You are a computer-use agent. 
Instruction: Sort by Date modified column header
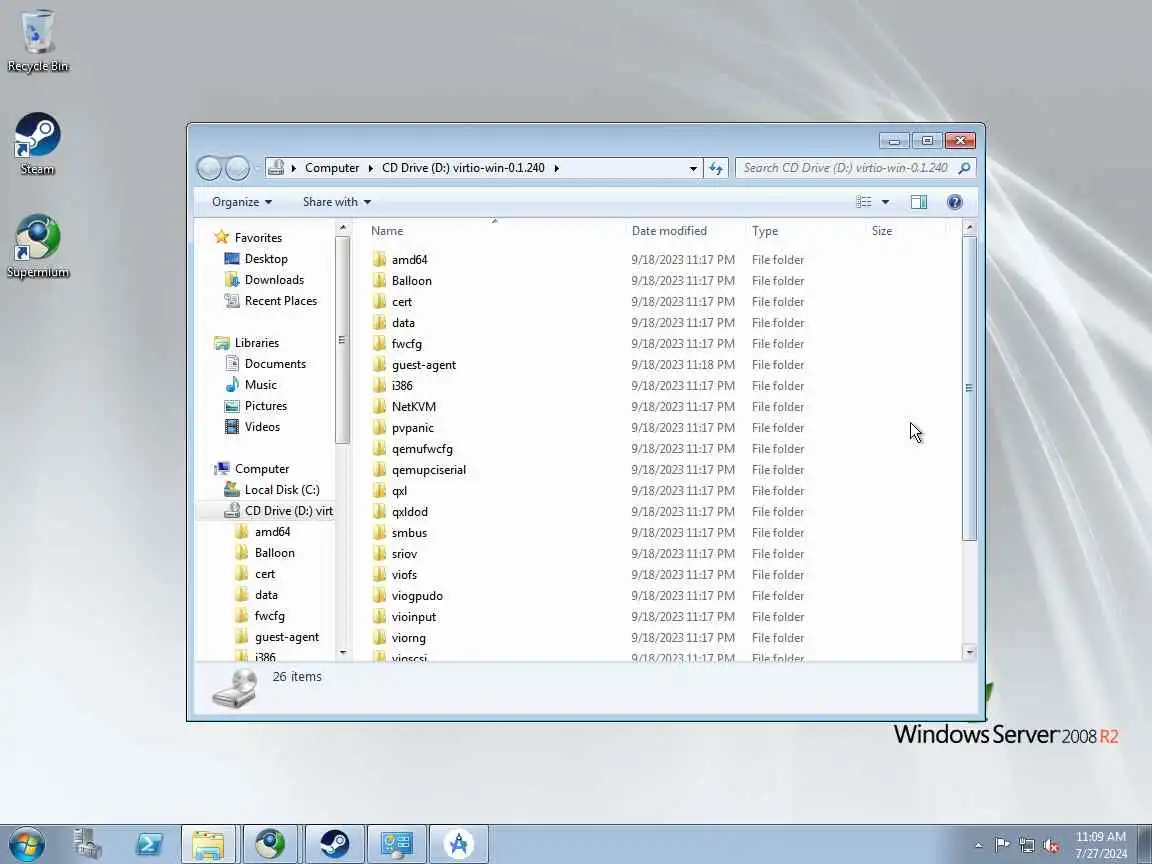[x=669, y=231]
